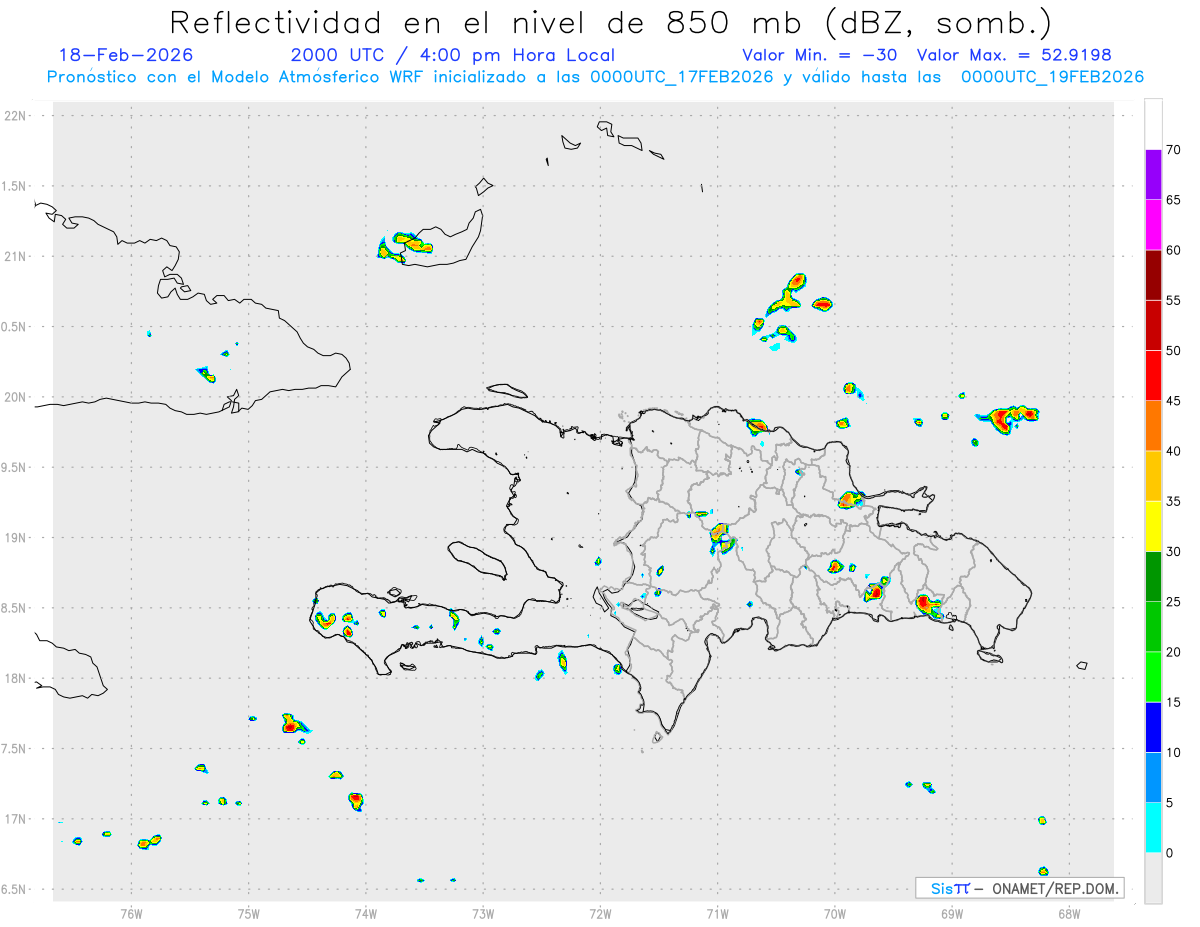This screenshot has height=927, width=1200.
Task: Pick the dark blue 10-15 dBZ colorbar segment
Action: (1153, 727)
